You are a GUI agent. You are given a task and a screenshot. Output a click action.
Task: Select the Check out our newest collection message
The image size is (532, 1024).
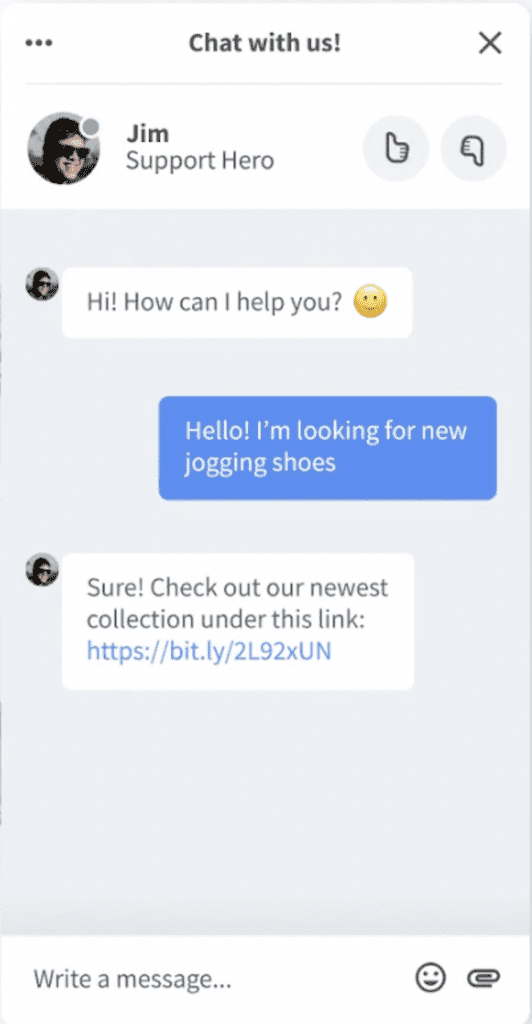point(238,621)
